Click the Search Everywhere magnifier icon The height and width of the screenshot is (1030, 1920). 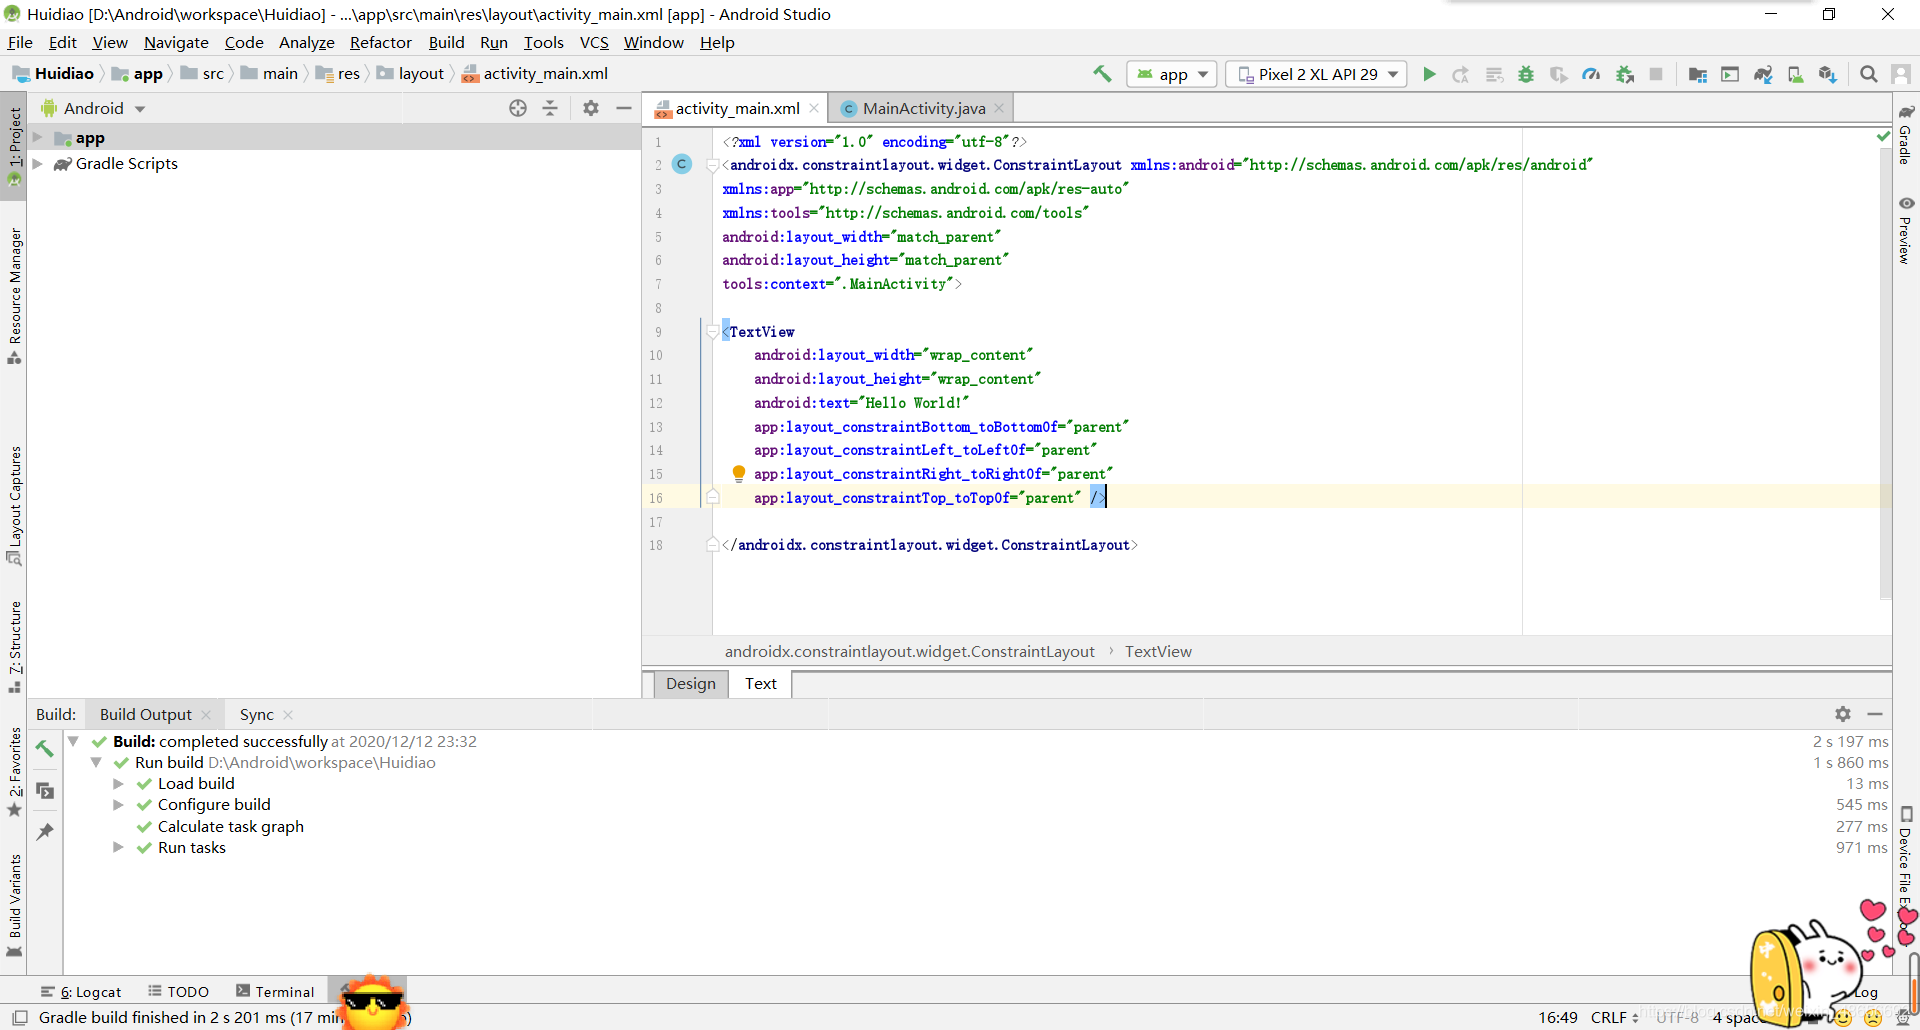coord(1868,74)
